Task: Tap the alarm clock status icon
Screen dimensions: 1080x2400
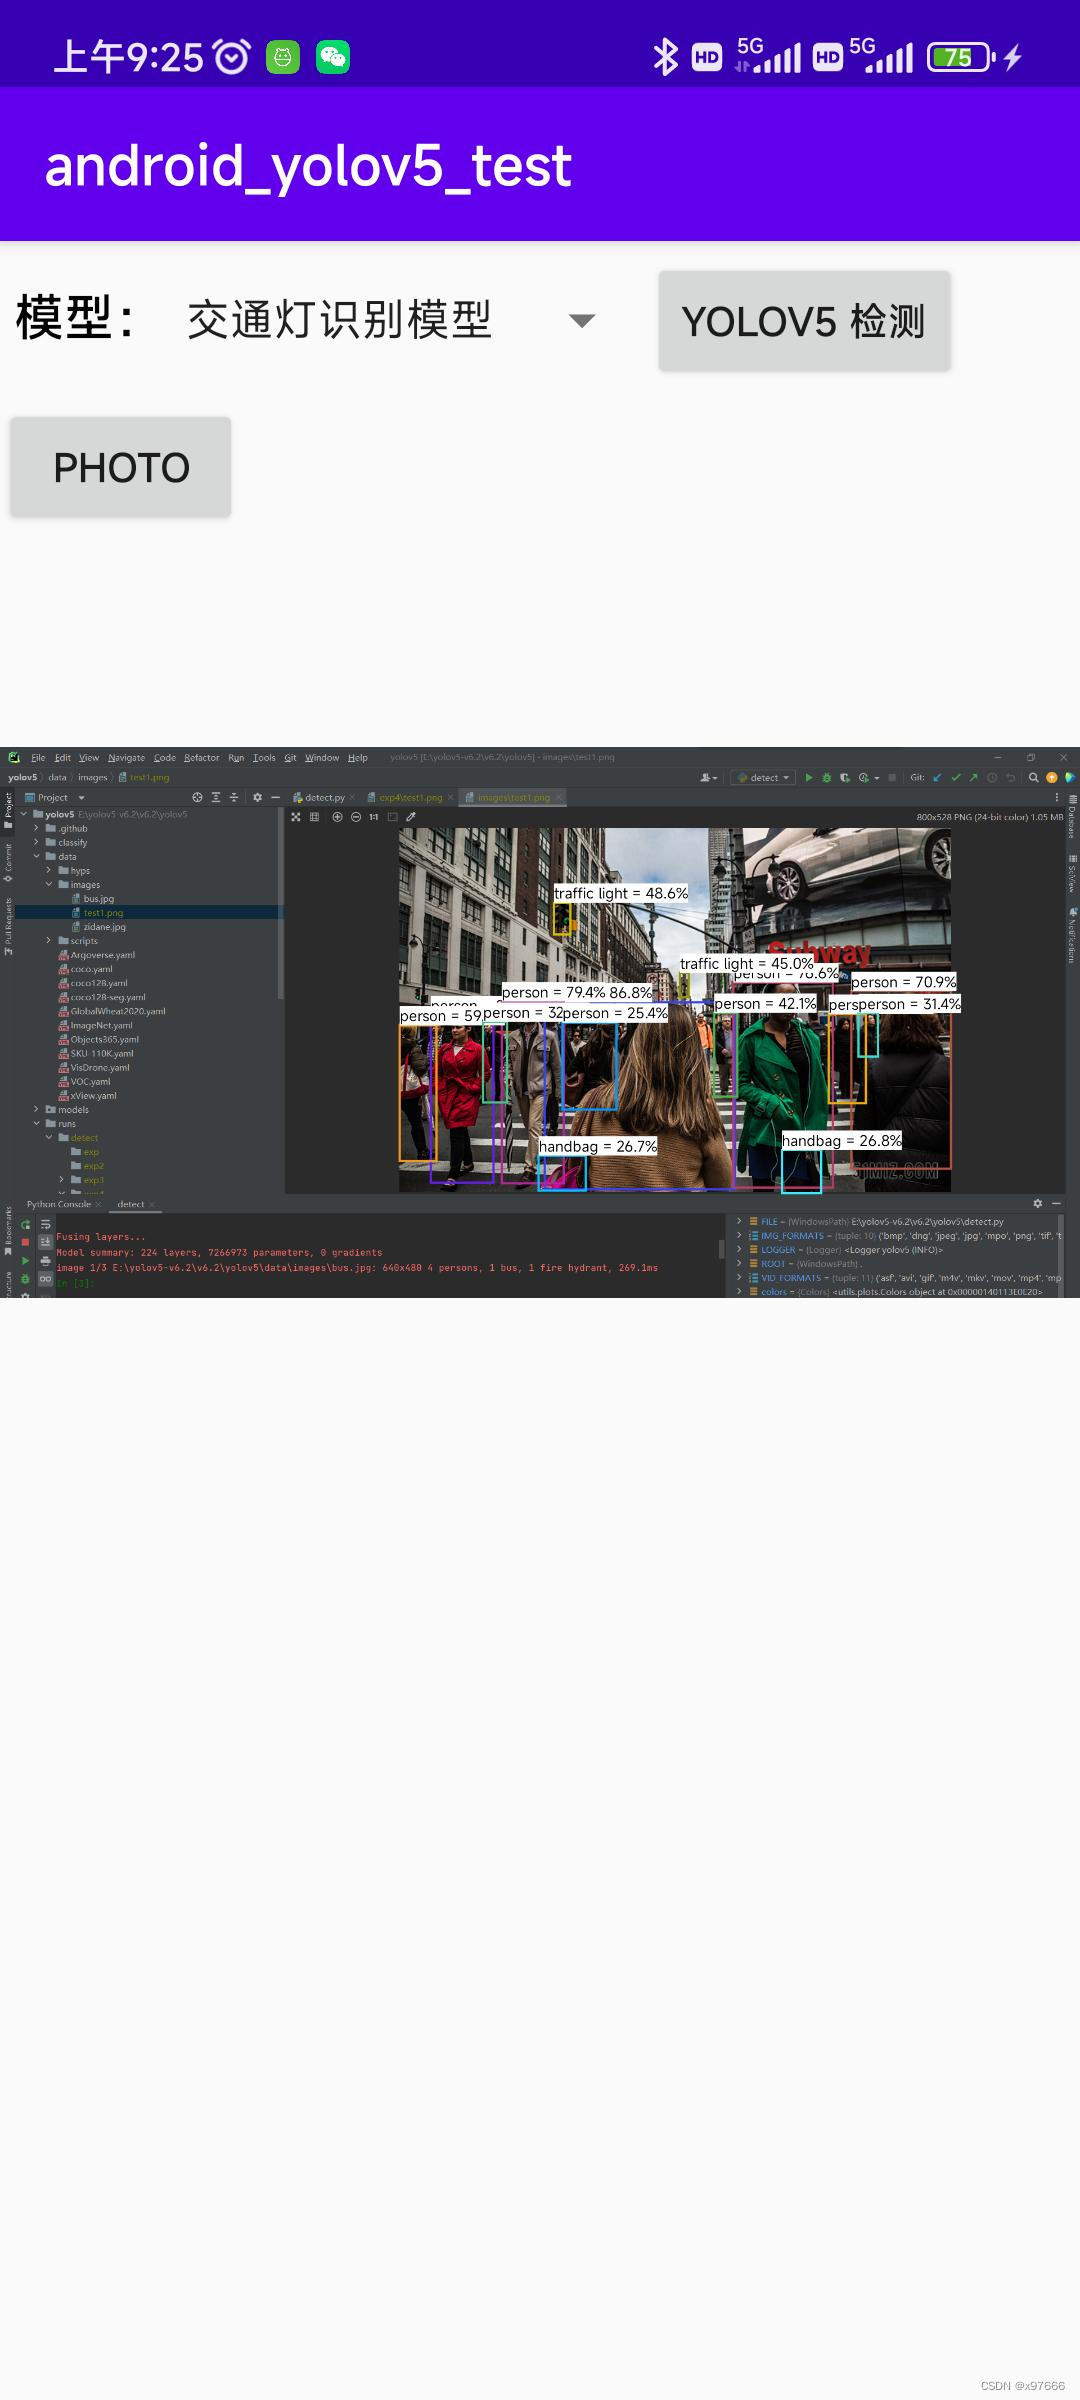Action: point(232,57)
